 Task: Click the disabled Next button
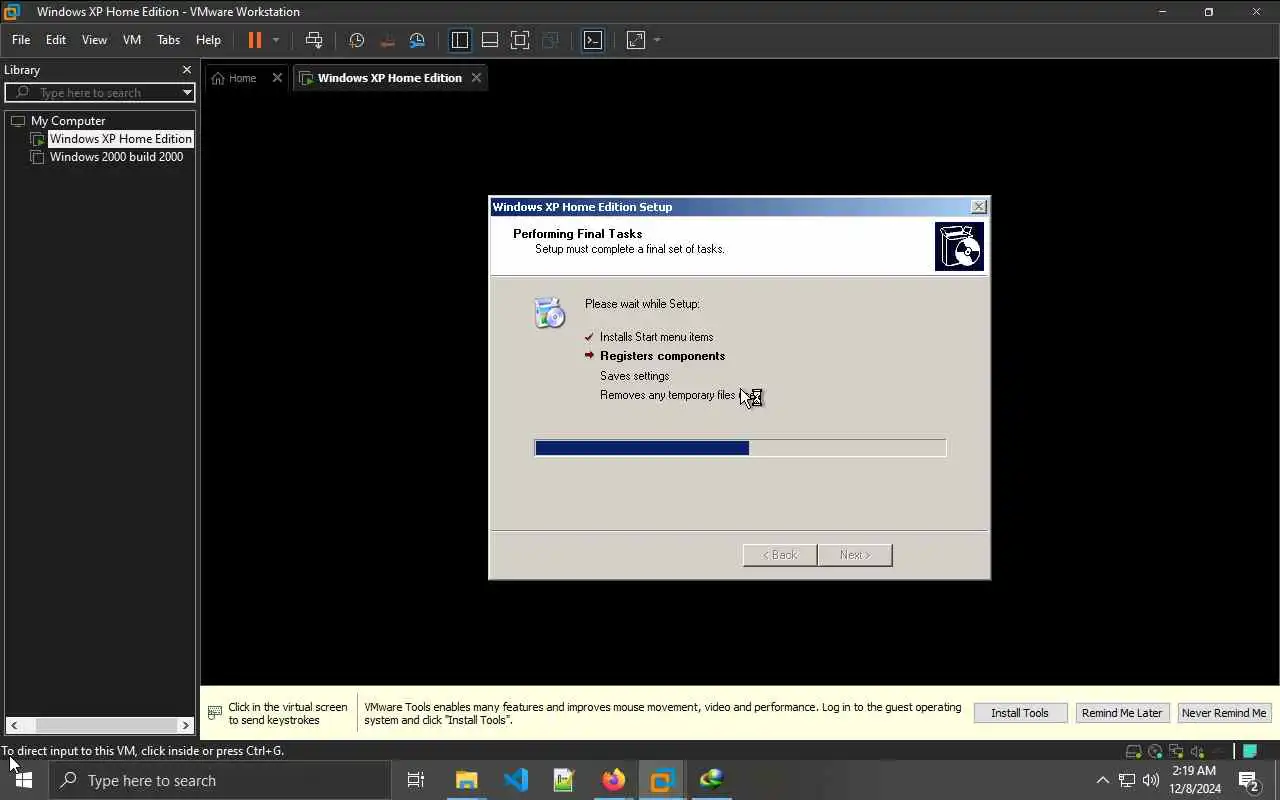pos(855,555)
